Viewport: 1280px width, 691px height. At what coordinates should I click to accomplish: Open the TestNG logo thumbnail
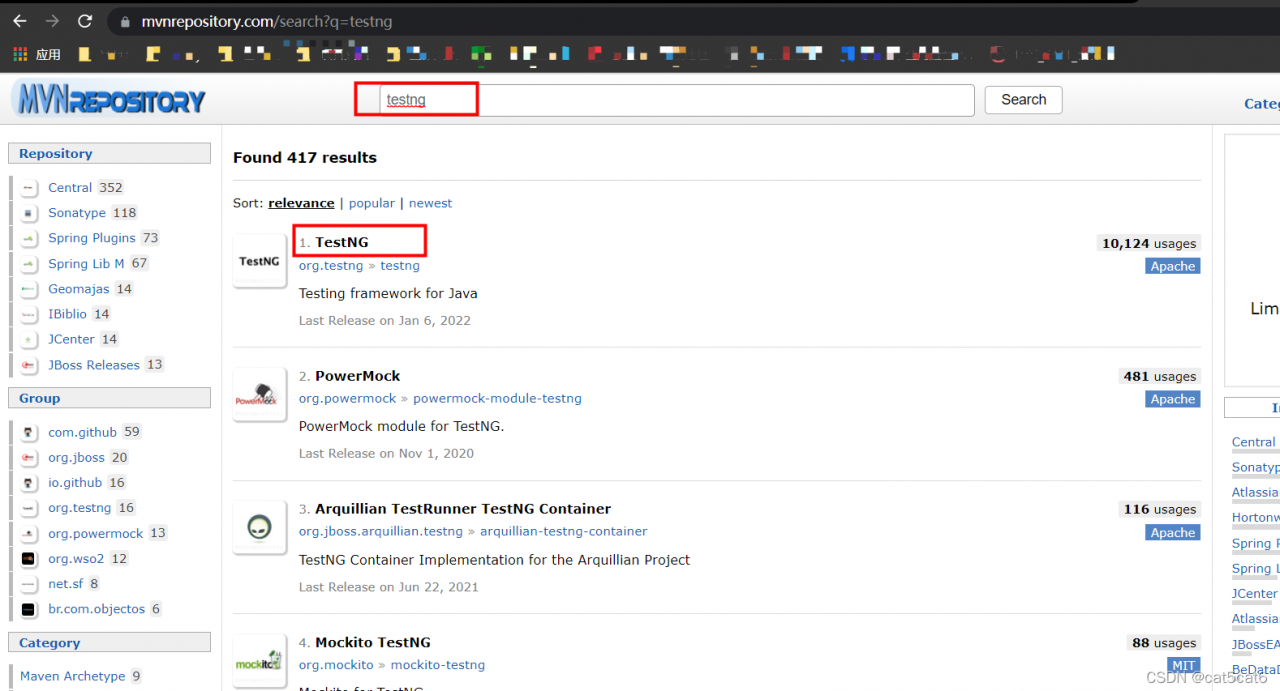pos(260,261)
